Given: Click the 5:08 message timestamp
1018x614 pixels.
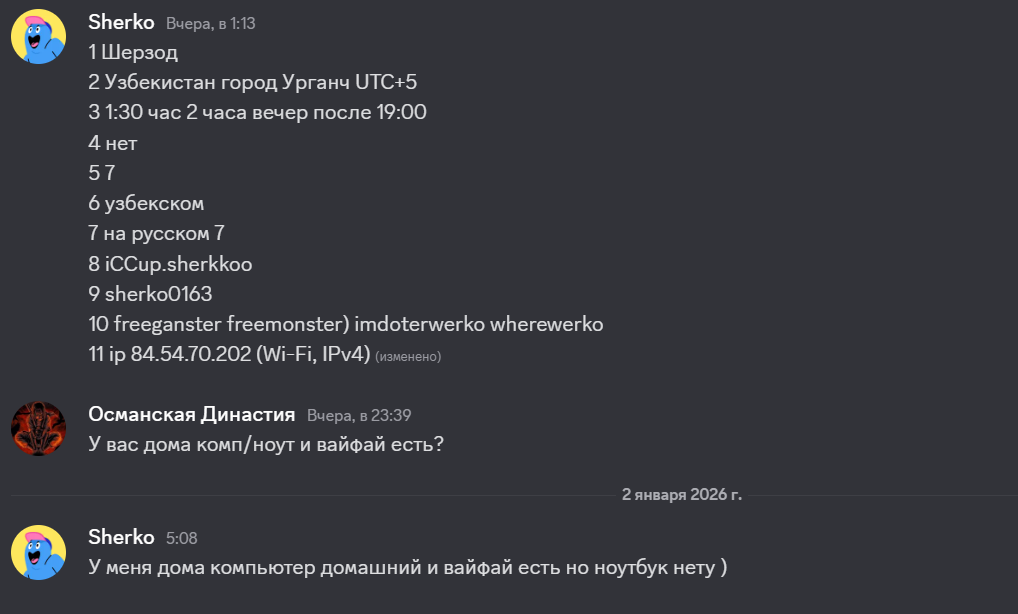Looking at the screenshot, I should coord(182,538).
